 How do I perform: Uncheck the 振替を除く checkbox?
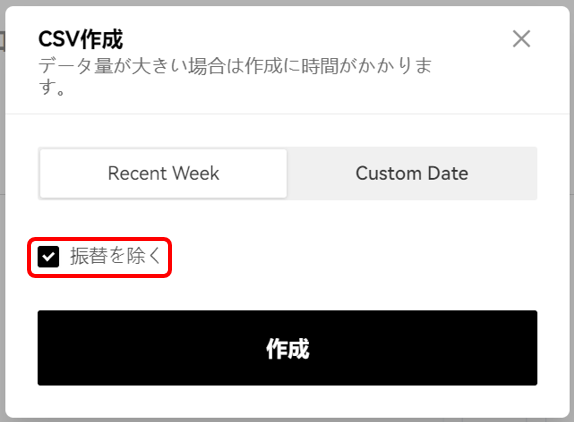point(48,257)
